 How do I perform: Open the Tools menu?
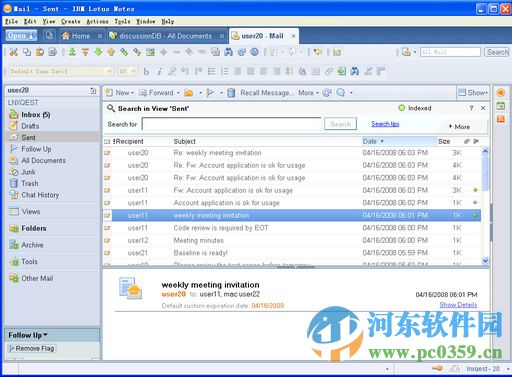point(122,21)
